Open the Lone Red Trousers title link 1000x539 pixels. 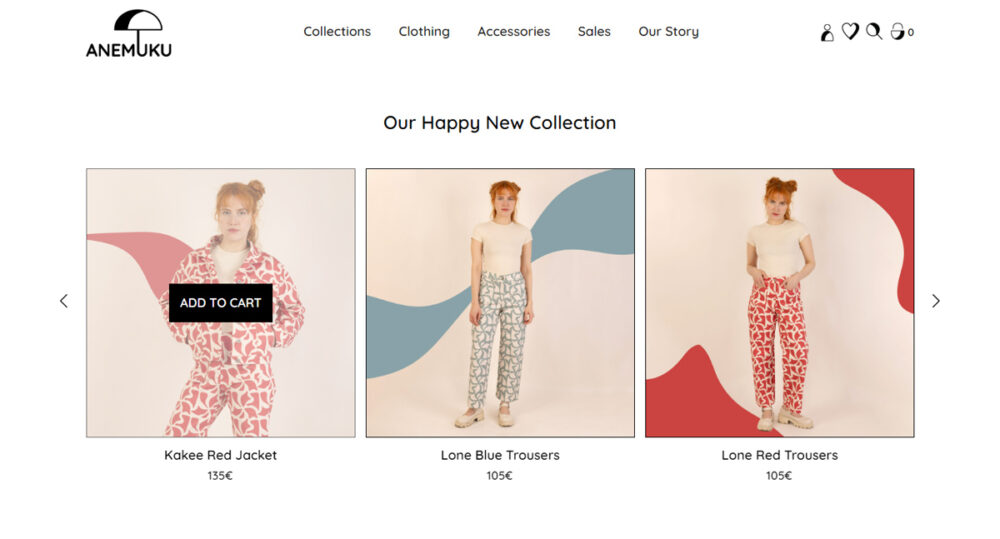pos(780,455)
